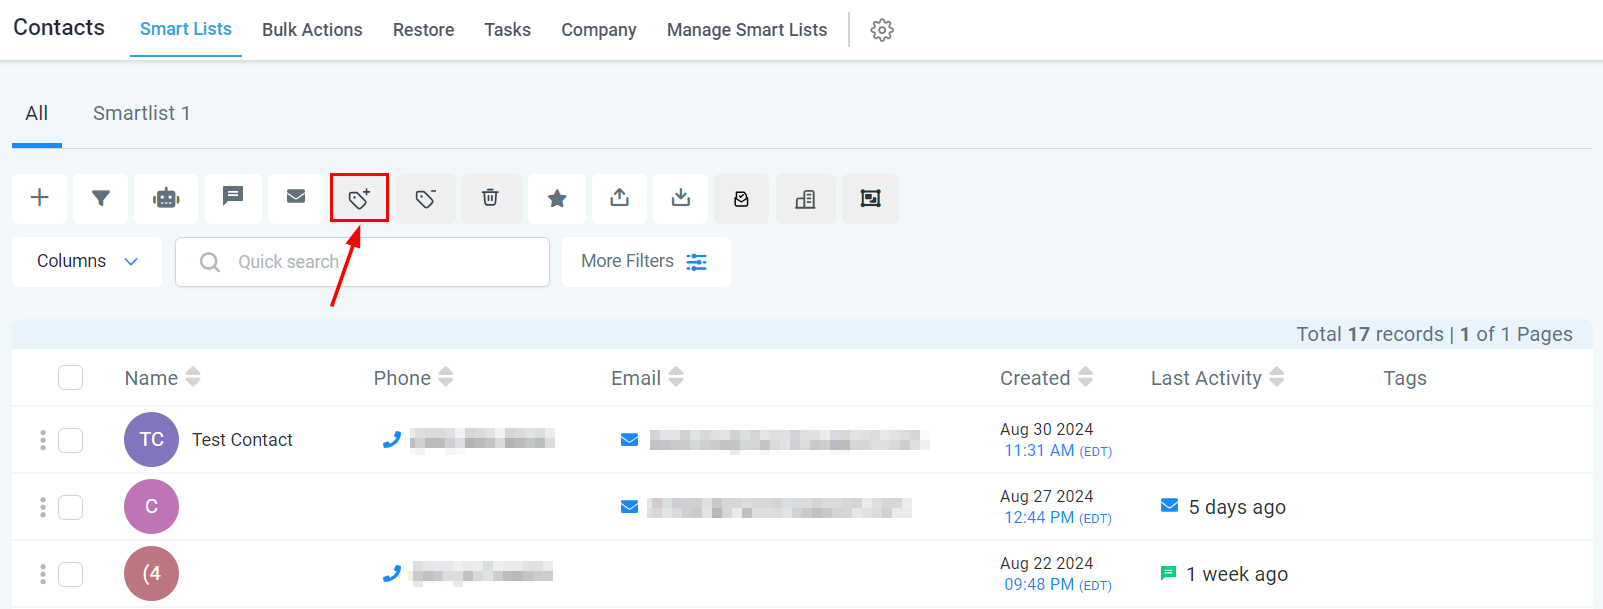
Task: Click the Export contacts upload icon
Action: click(620, 198)
